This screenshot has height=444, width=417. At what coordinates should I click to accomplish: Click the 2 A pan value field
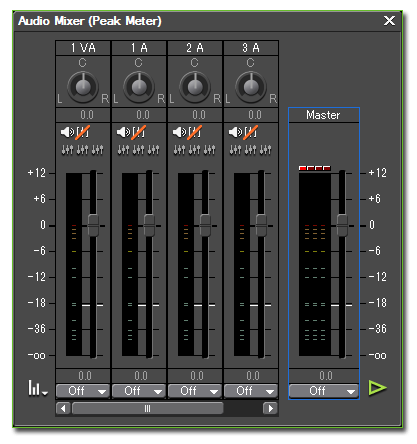(x=195, y=115)
